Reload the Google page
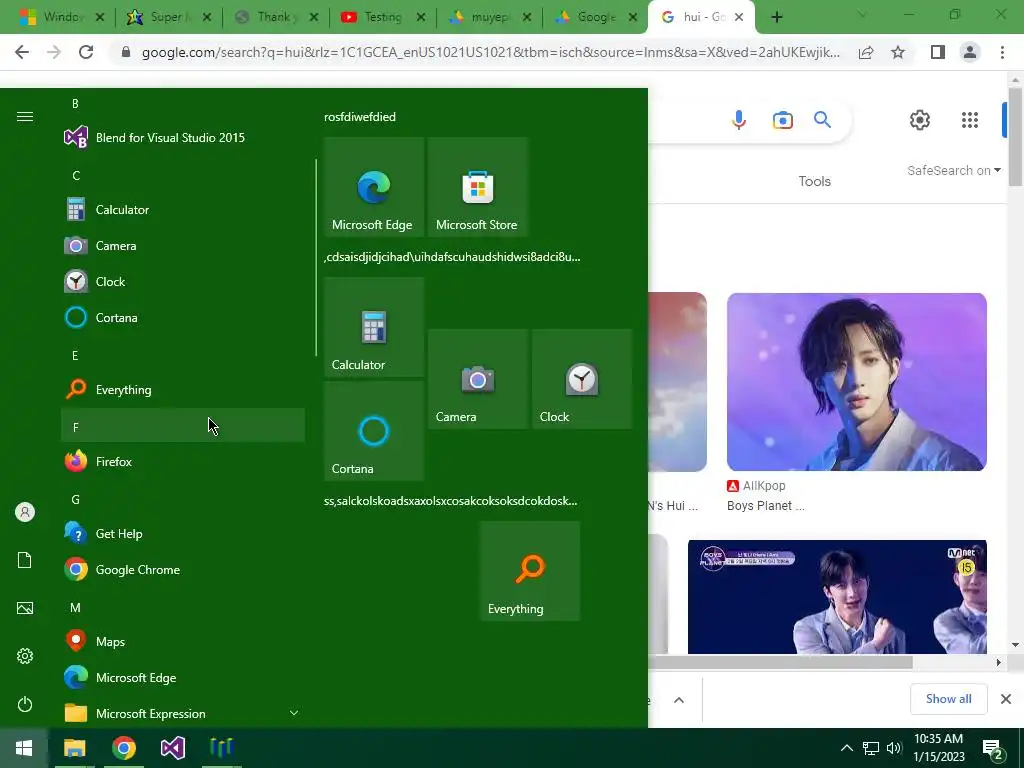This screenshot has height=768, width=1024. click(86, 52)
